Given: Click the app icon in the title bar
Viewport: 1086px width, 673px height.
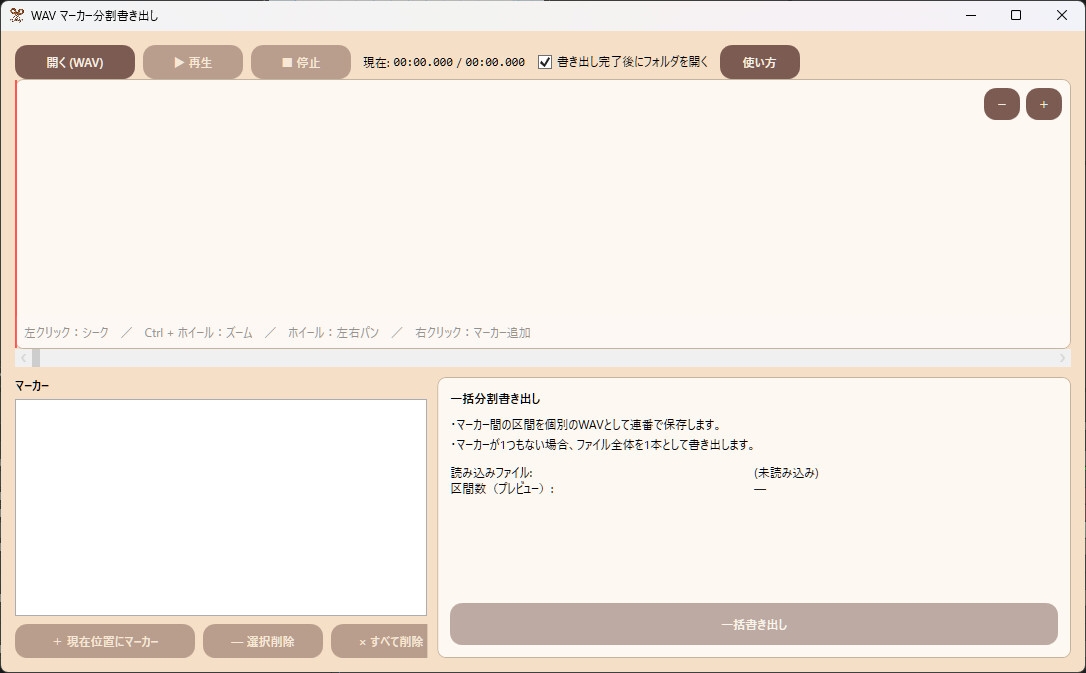Looking at the screenshot, I should [16, 15].
